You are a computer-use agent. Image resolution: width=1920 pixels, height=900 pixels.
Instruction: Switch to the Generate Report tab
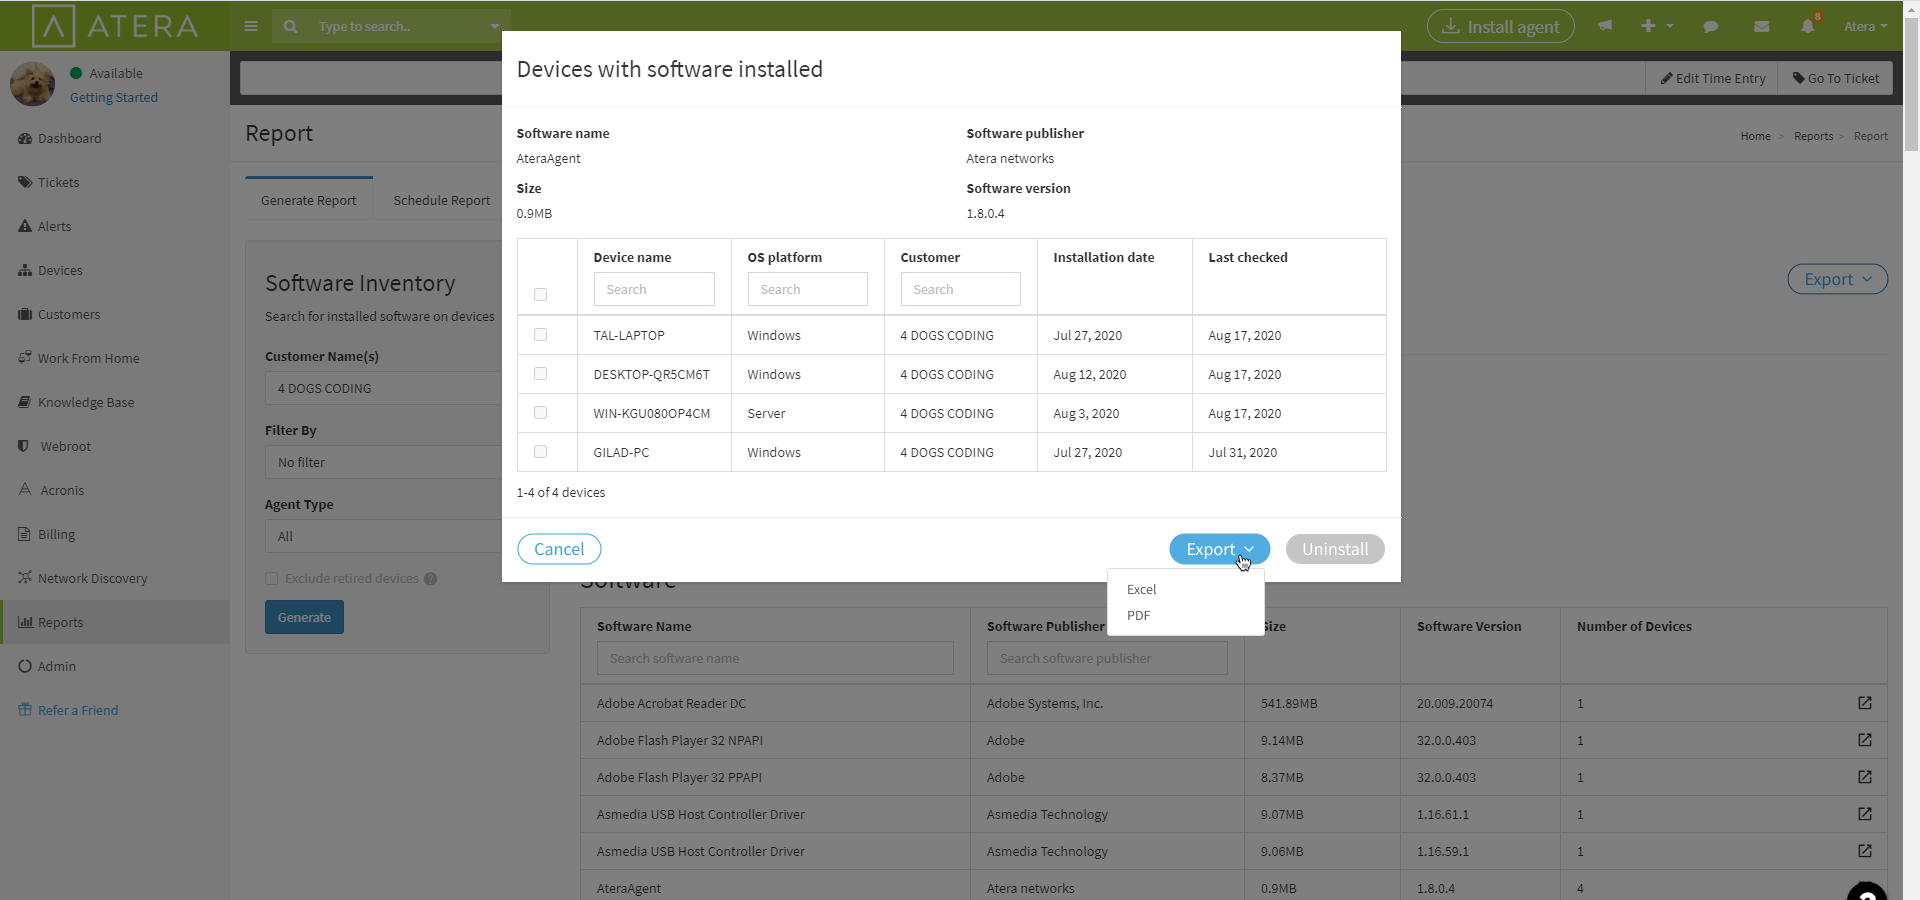pos(308,200)
